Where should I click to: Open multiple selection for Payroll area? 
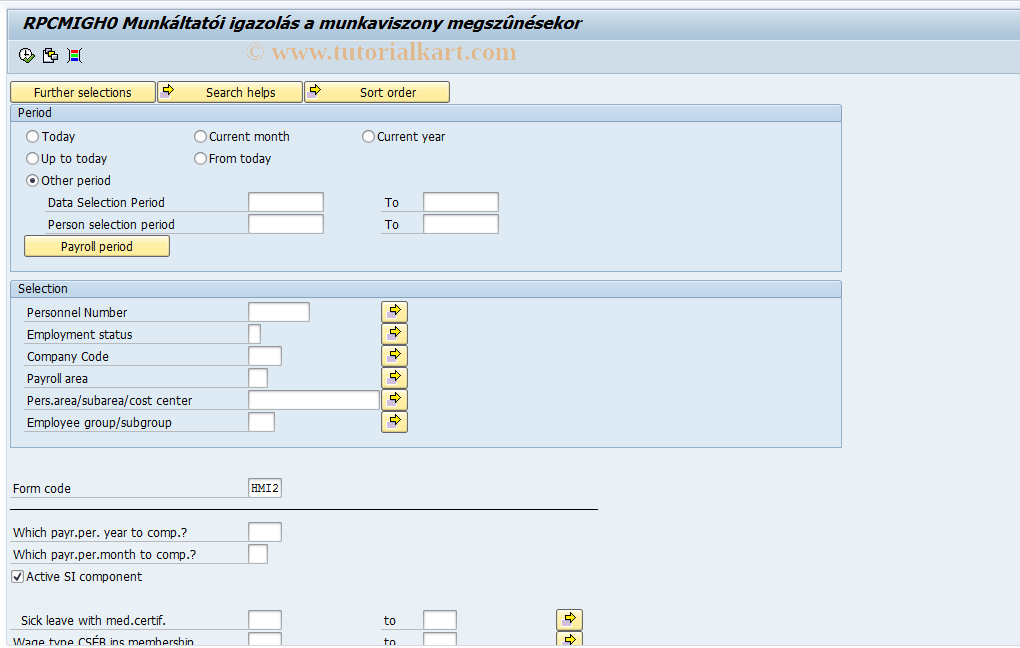394,377
